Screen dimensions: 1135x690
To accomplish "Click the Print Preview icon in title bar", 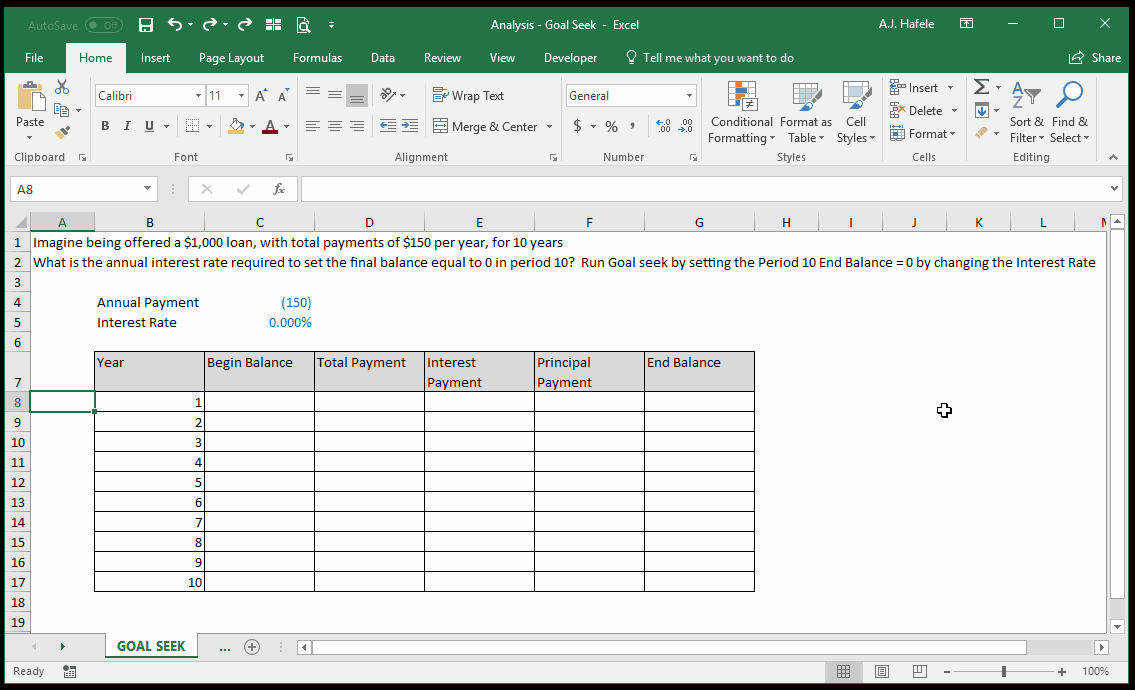I will tap(303, 25).
